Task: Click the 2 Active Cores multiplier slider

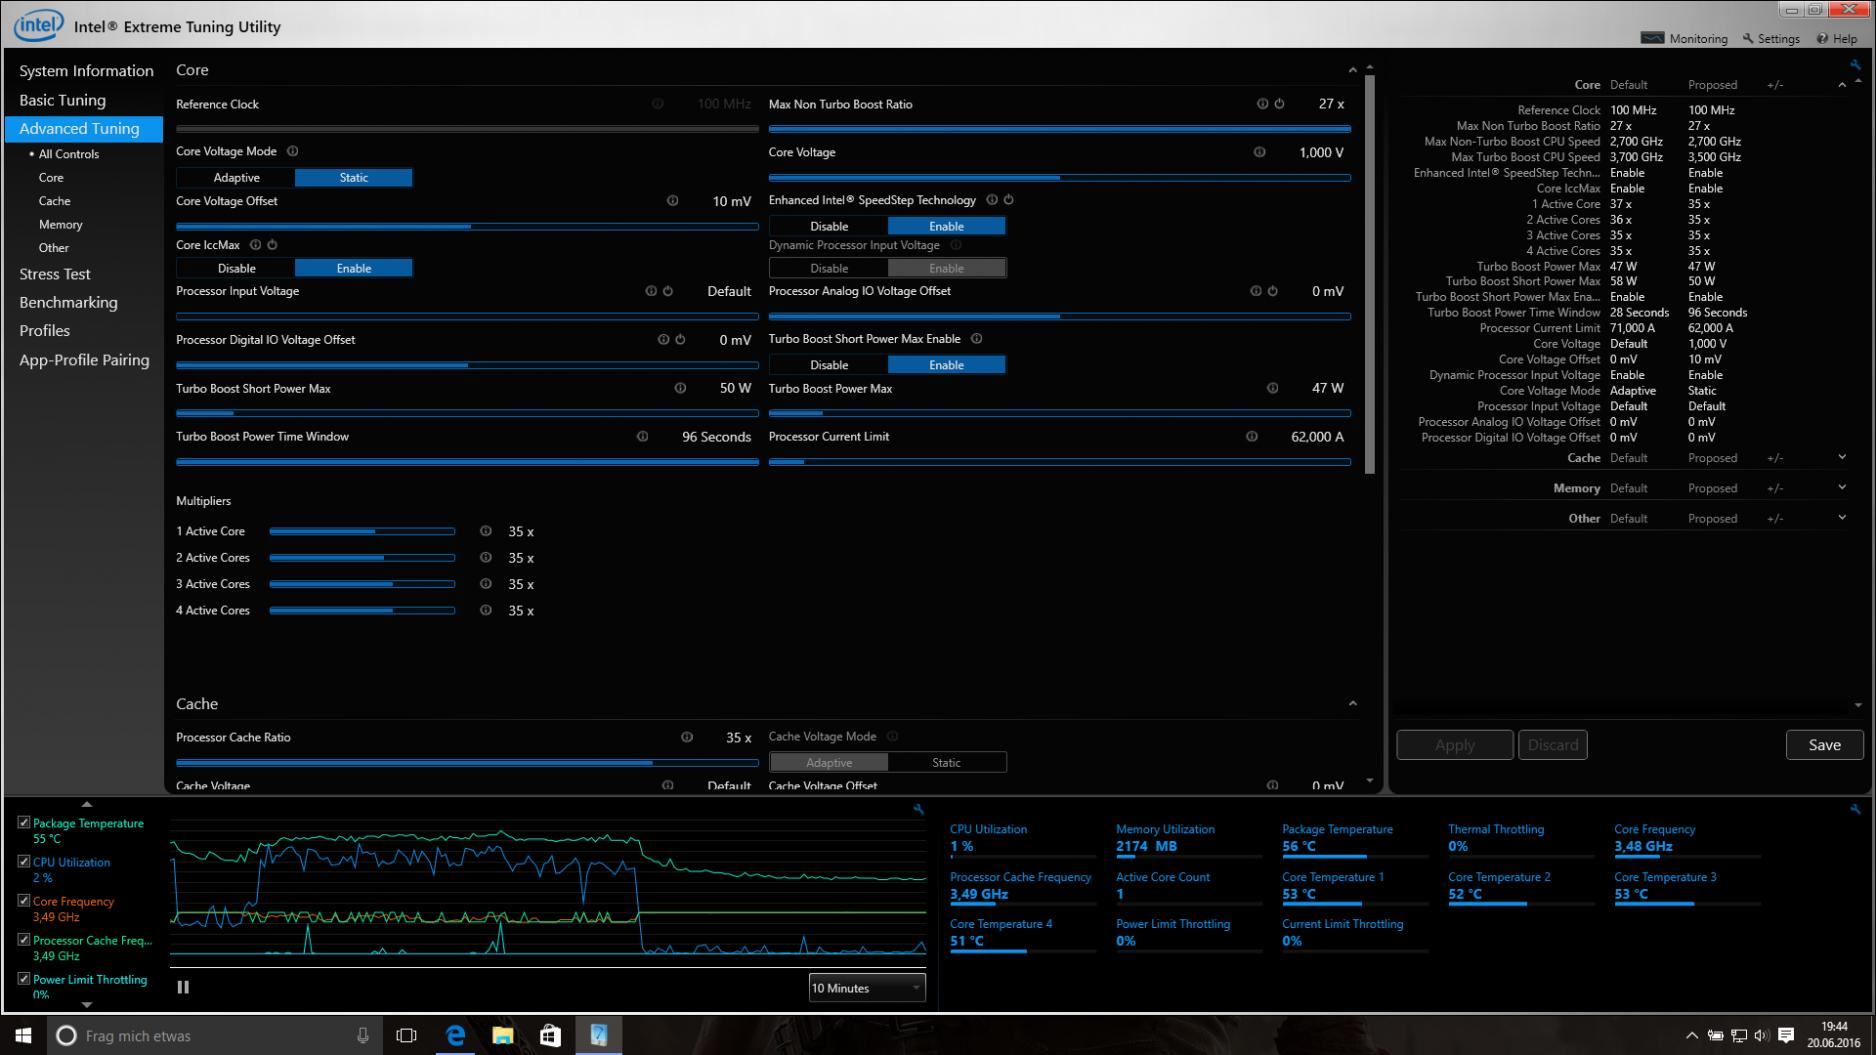Action: coord(362,558)
